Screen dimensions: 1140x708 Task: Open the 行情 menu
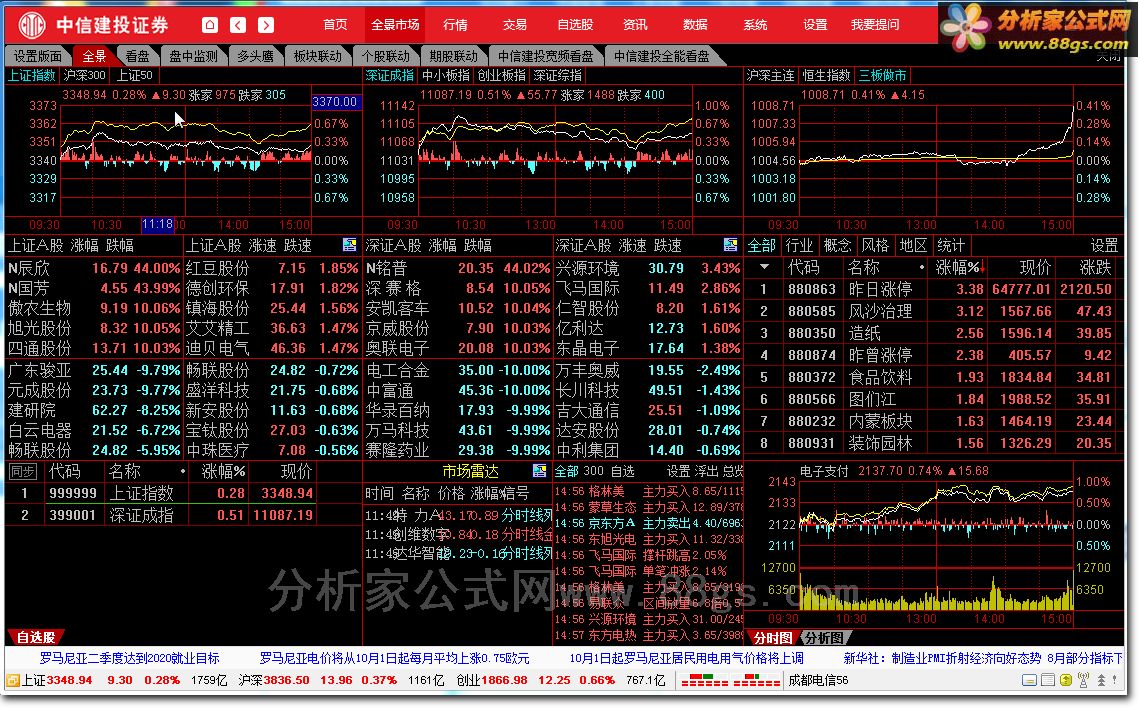click(x=455, y=25)
